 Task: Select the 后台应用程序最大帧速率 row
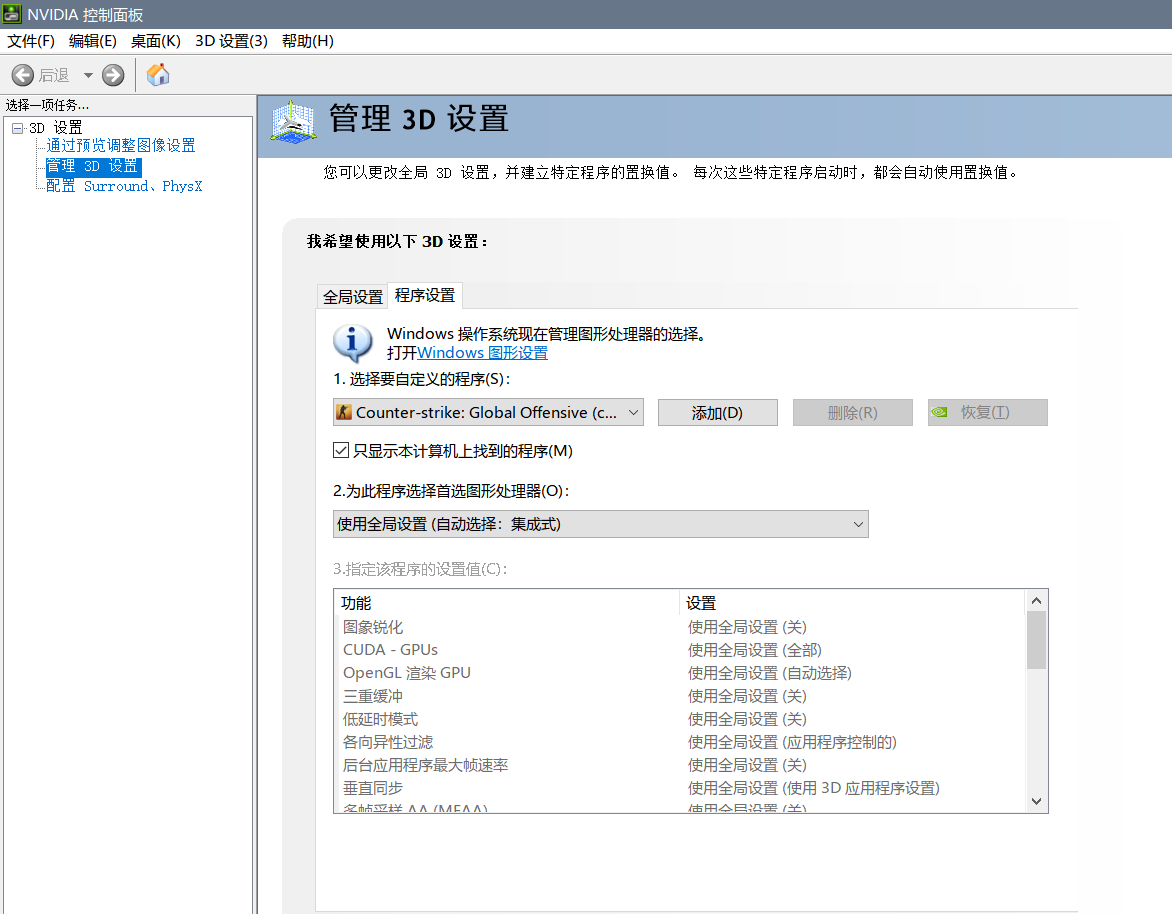[x=679, y=765]
